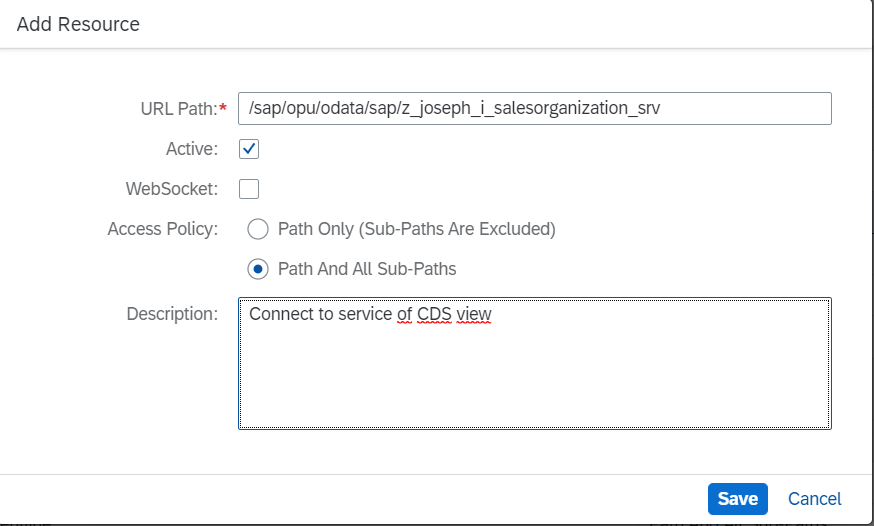Cancel the Add Resource dialog
Image resolution: width=874 pixels, height=526 pixels.
pos(814,498)
